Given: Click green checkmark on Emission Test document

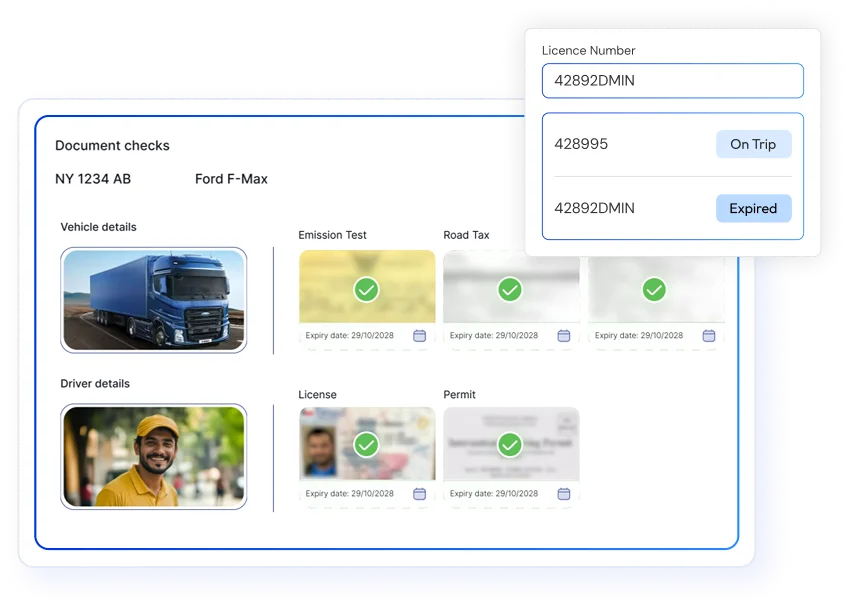Looking at the screenshot, I should point(367,290).
